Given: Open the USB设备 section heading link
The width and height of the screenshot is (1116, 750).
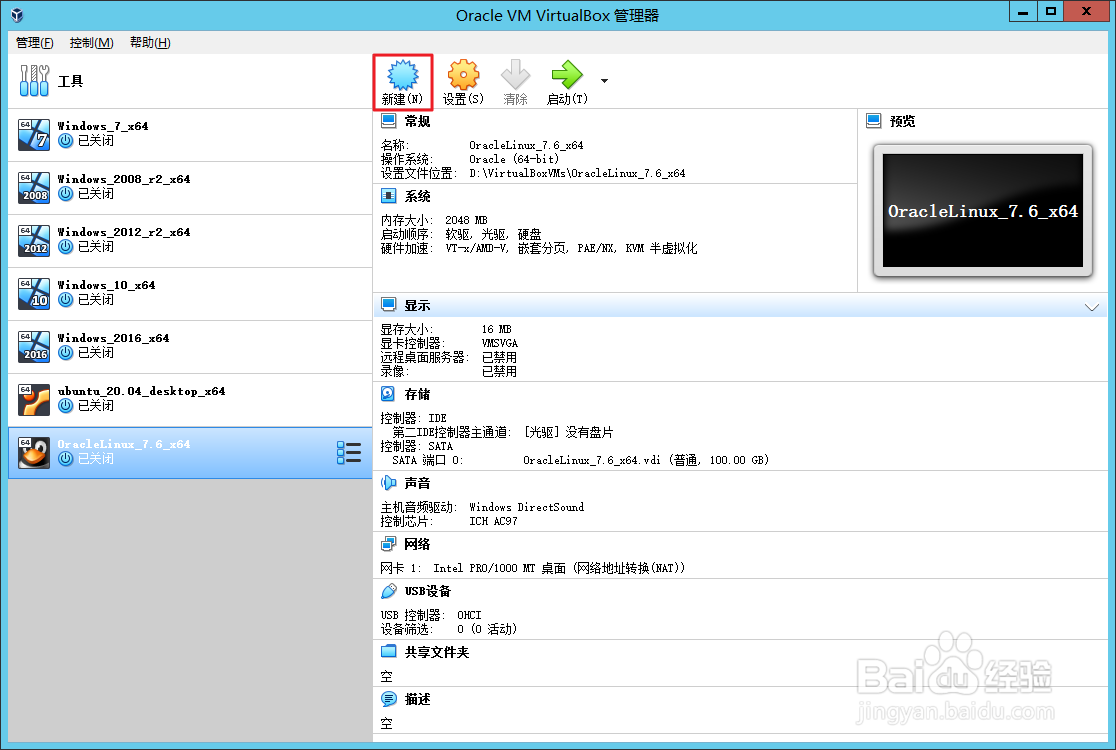Looking at the screenshot, I should [x=428, y=591].
